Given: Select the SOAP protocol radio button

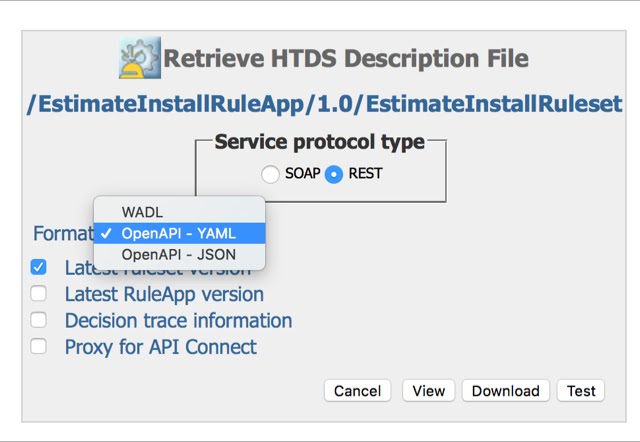Looking at the screenshot, I should 270,174.
